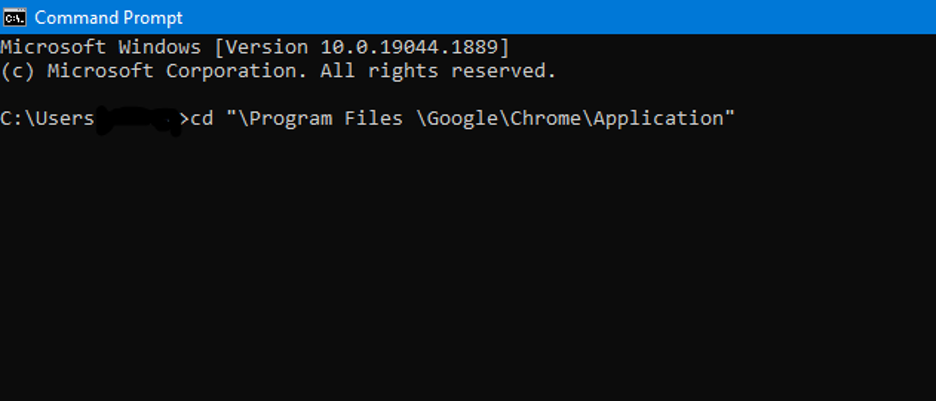Click Application in the typed path
This screenshot has width=936, height=402.
point(658,119)
